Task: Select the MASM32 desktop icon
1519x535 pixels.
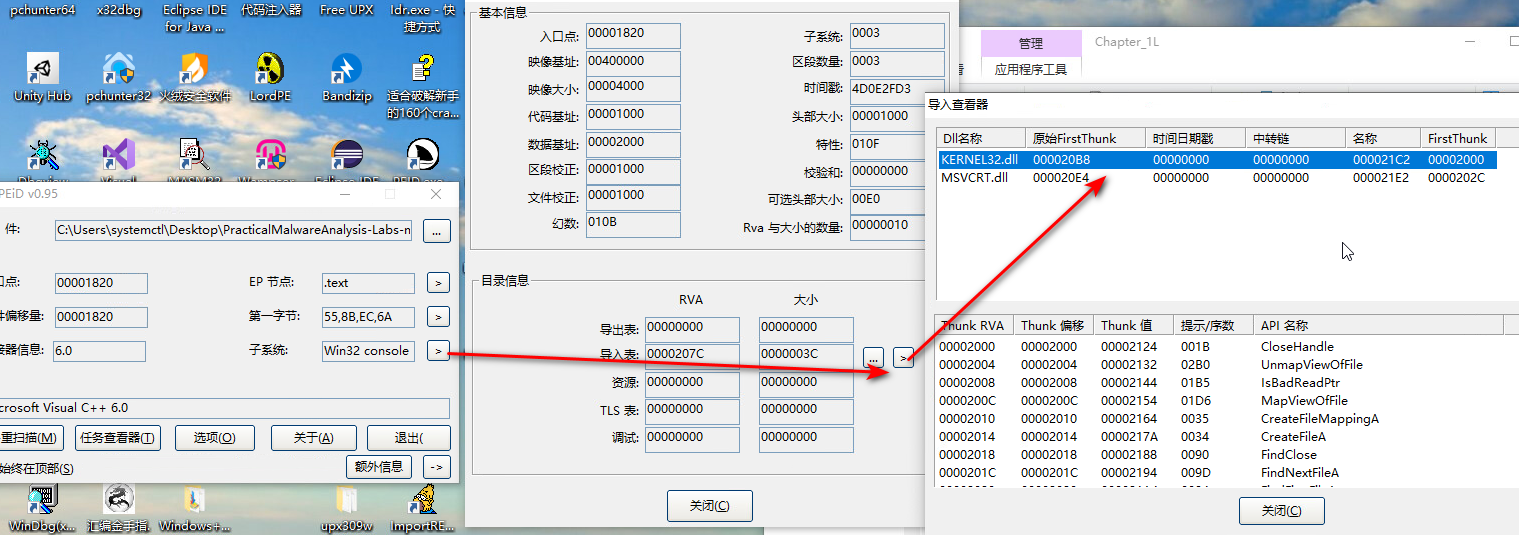Action: 194,155
